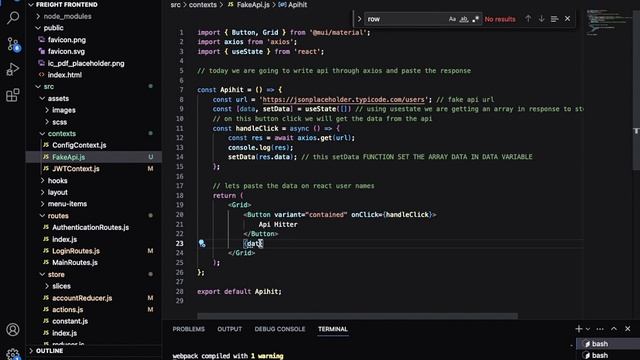640x360 pixels.
Task: Expand the hooks folder
Action: point(42,180)
